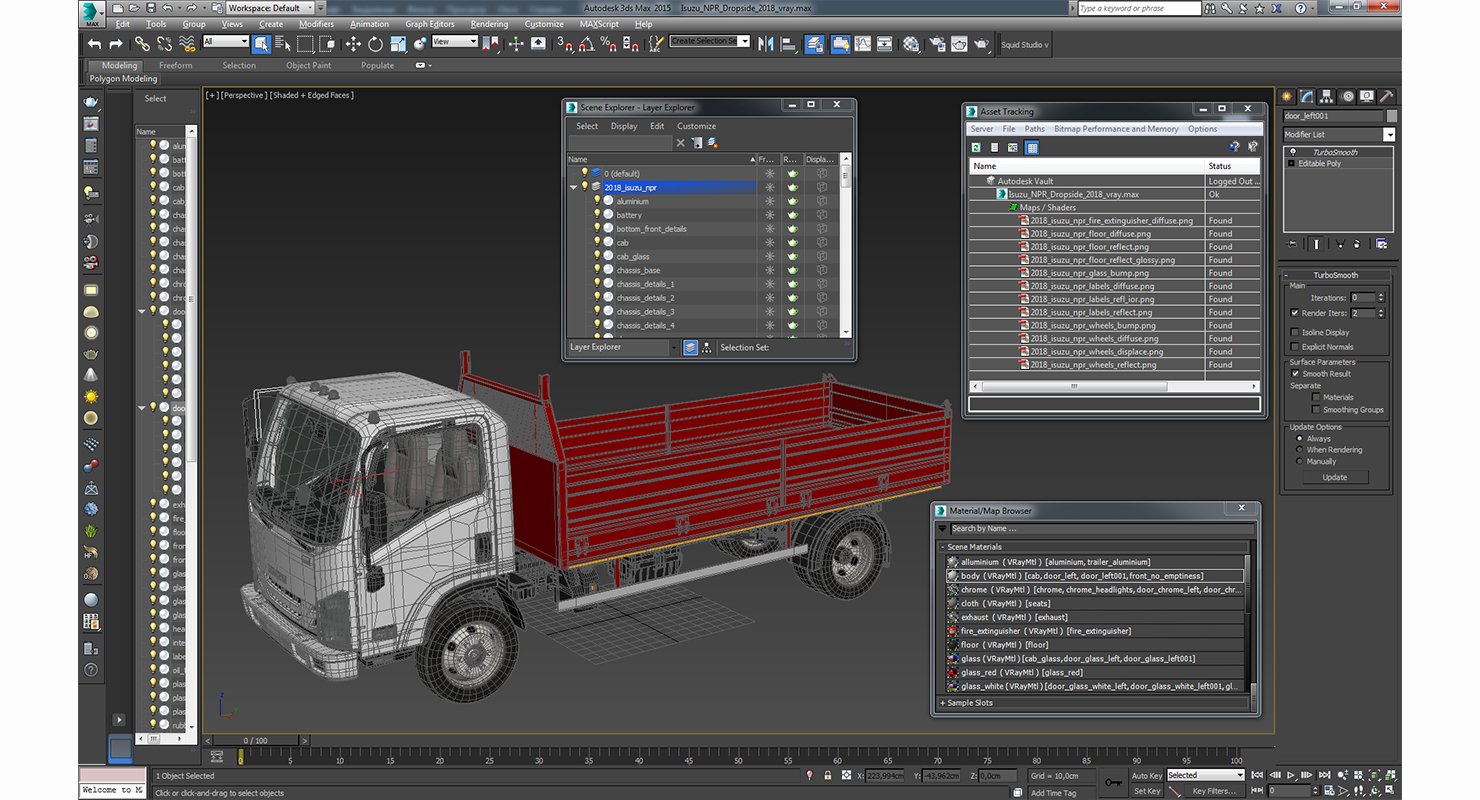Click the Mirror tool icon

click(x=766, y=44)
